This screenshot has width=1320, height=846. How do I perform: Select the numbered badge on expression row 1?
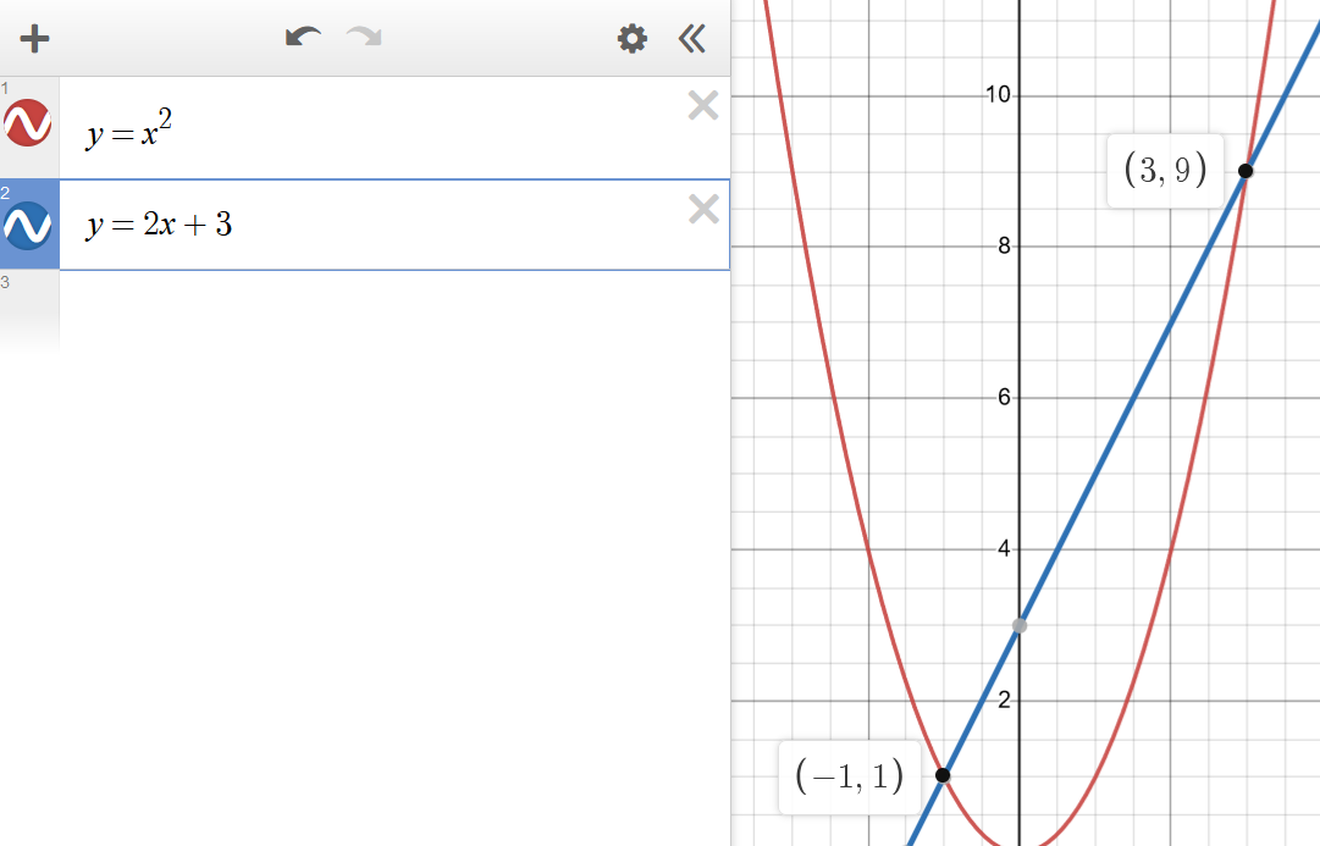pyautogui.click(x=8, y=89)
